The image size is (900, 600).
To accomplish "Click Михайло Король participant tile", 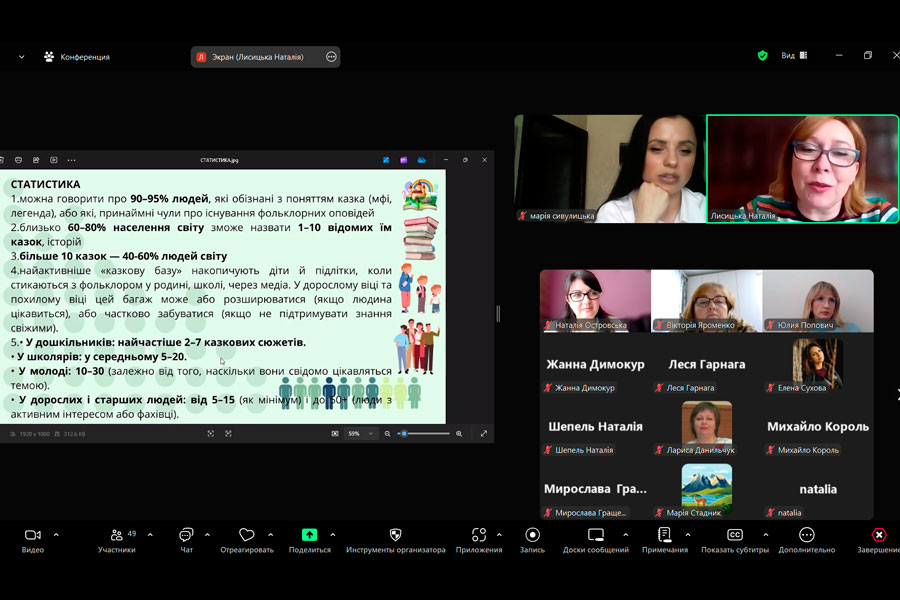I will tap(818, 427).
